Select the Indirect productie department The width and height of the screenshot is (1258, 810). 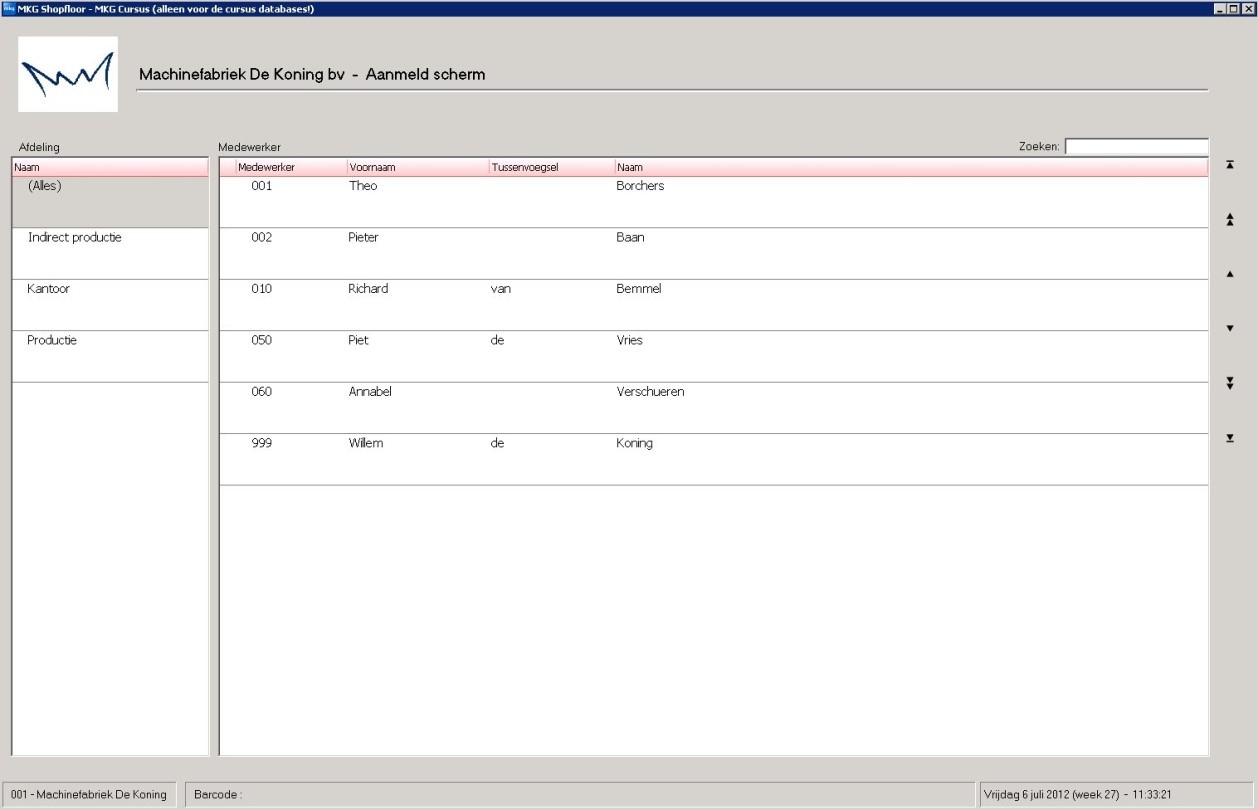[110, 254]
